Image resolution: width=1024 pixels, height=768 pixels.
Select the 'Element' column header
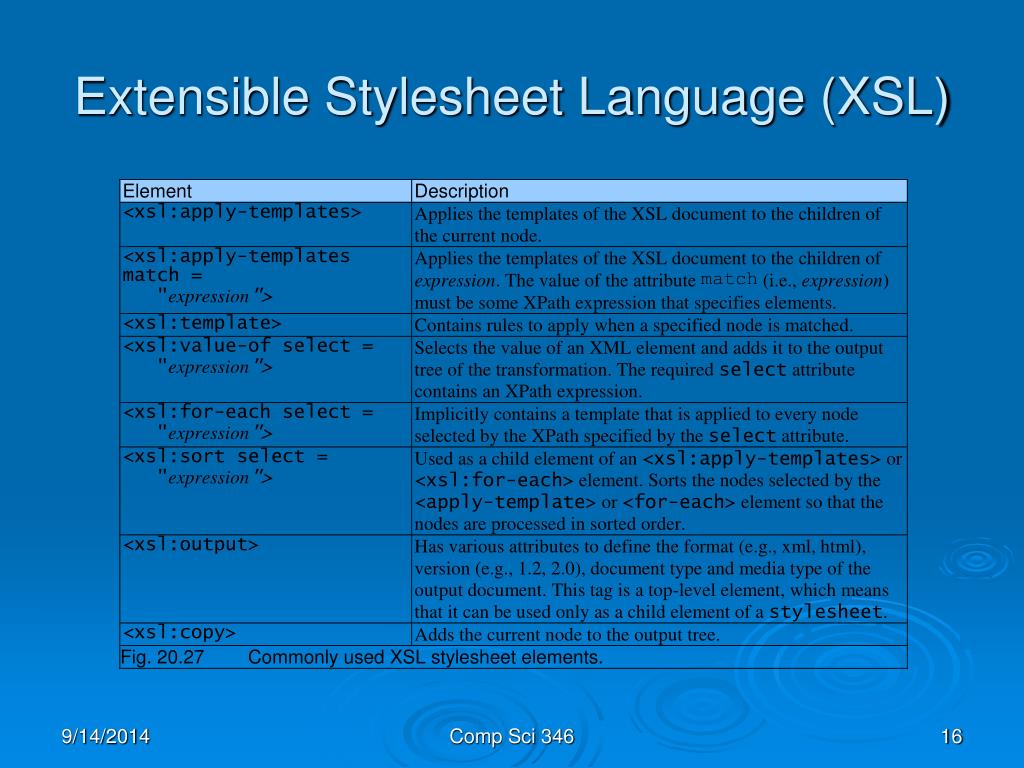(266, 191)
